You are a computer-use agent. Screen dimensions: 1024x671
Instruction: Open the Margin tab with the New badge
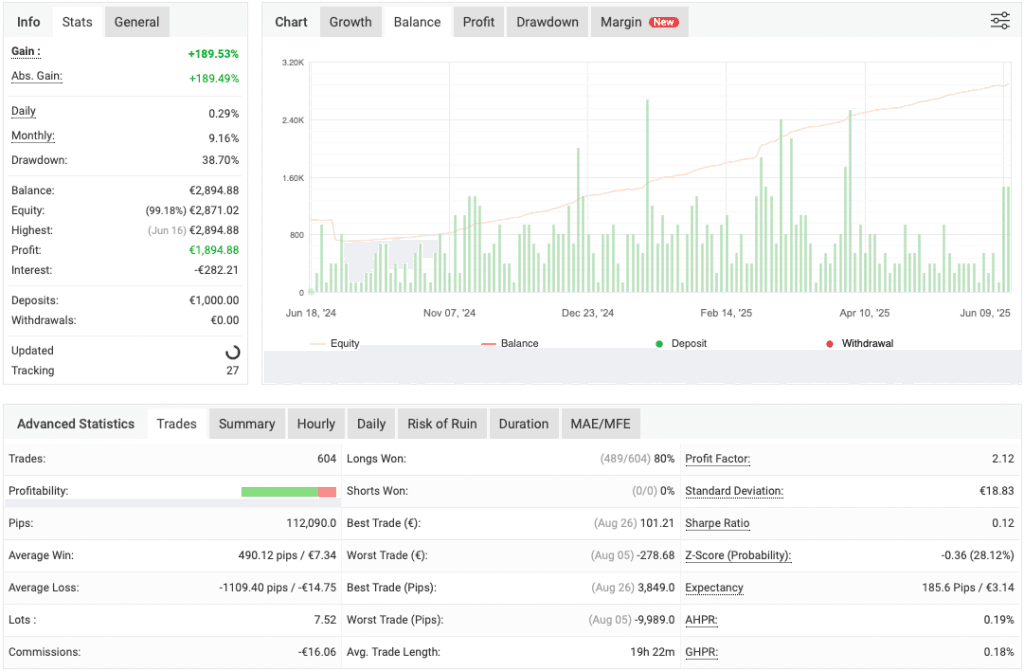click(639, 21)
